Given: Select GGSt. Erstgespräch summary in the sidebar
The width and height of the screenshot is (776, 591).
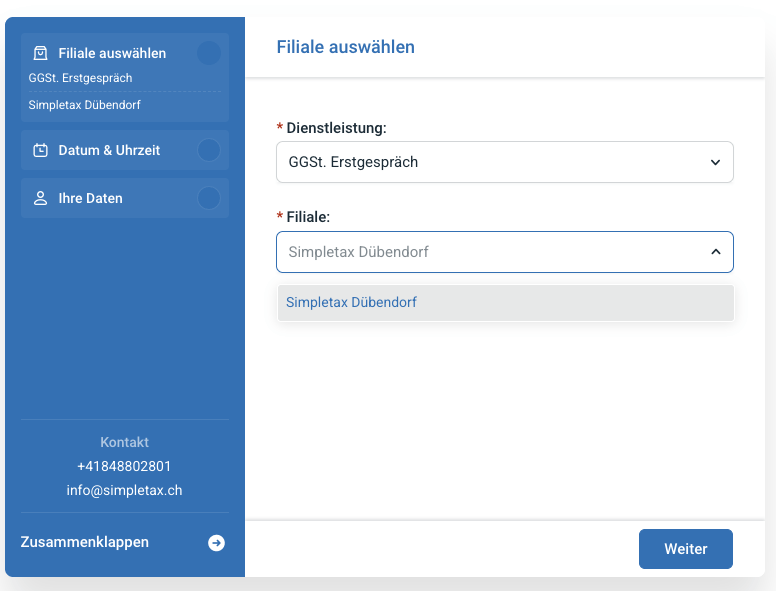Looking at the screenshot, I should pyautogui.click(x=81, y=78).
